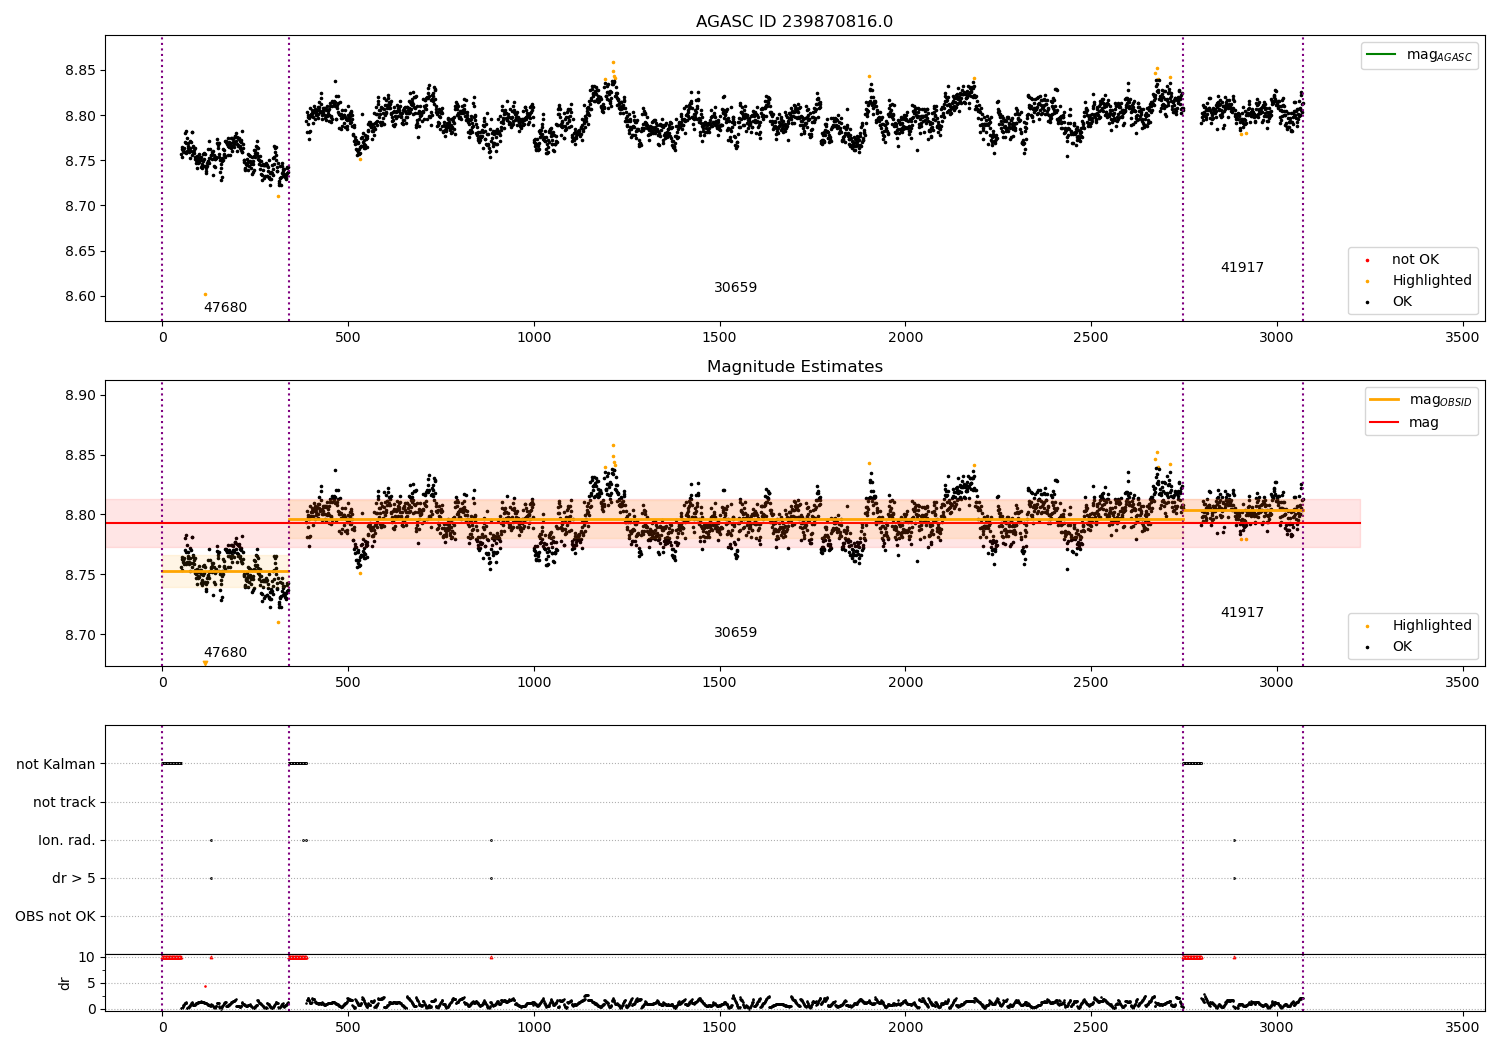Click the orange 'Highlighted' legend entry in top plot
Screen dimensions: 1500x1050
pos(1412,281)
